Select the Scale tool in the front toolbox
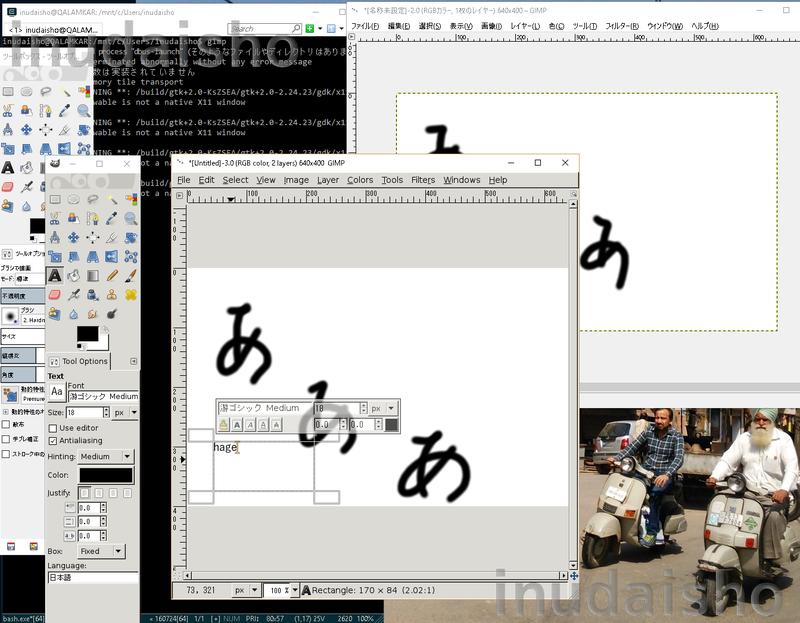 [x=55, y=257]
